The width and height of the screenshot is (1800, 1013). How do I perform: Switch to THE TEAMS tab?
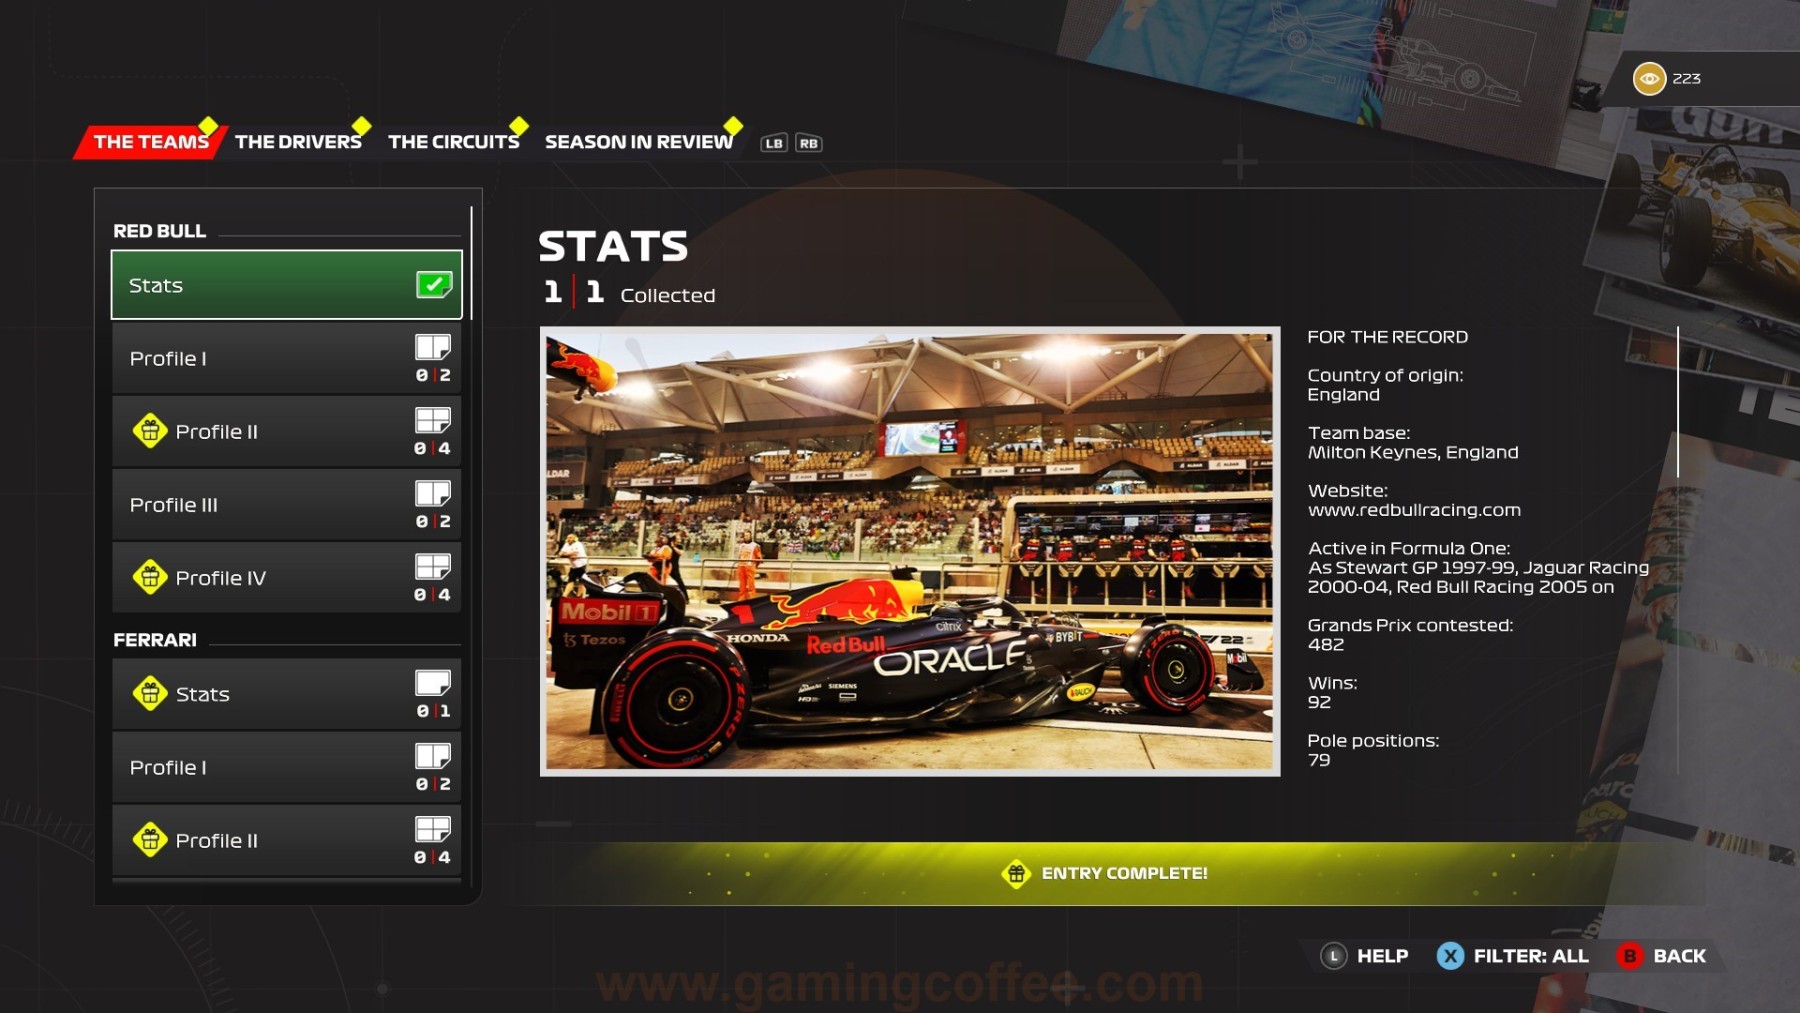[x=151, y=142]
